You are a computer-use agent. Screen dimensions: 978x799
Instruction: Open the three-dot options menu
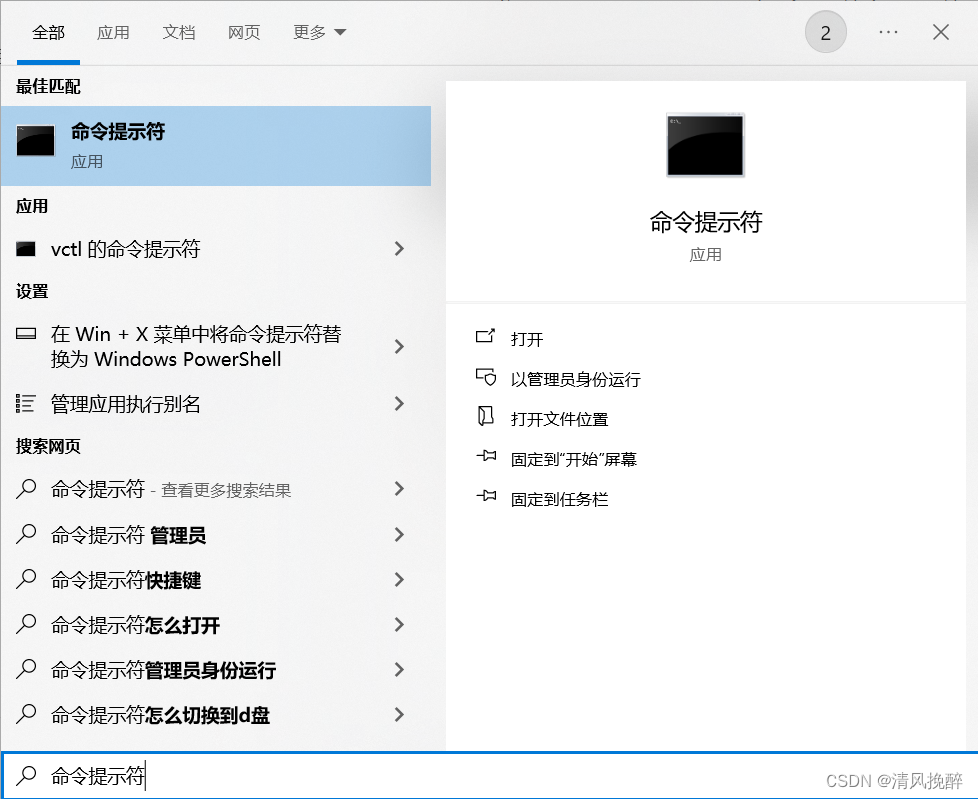coord(888,32)
